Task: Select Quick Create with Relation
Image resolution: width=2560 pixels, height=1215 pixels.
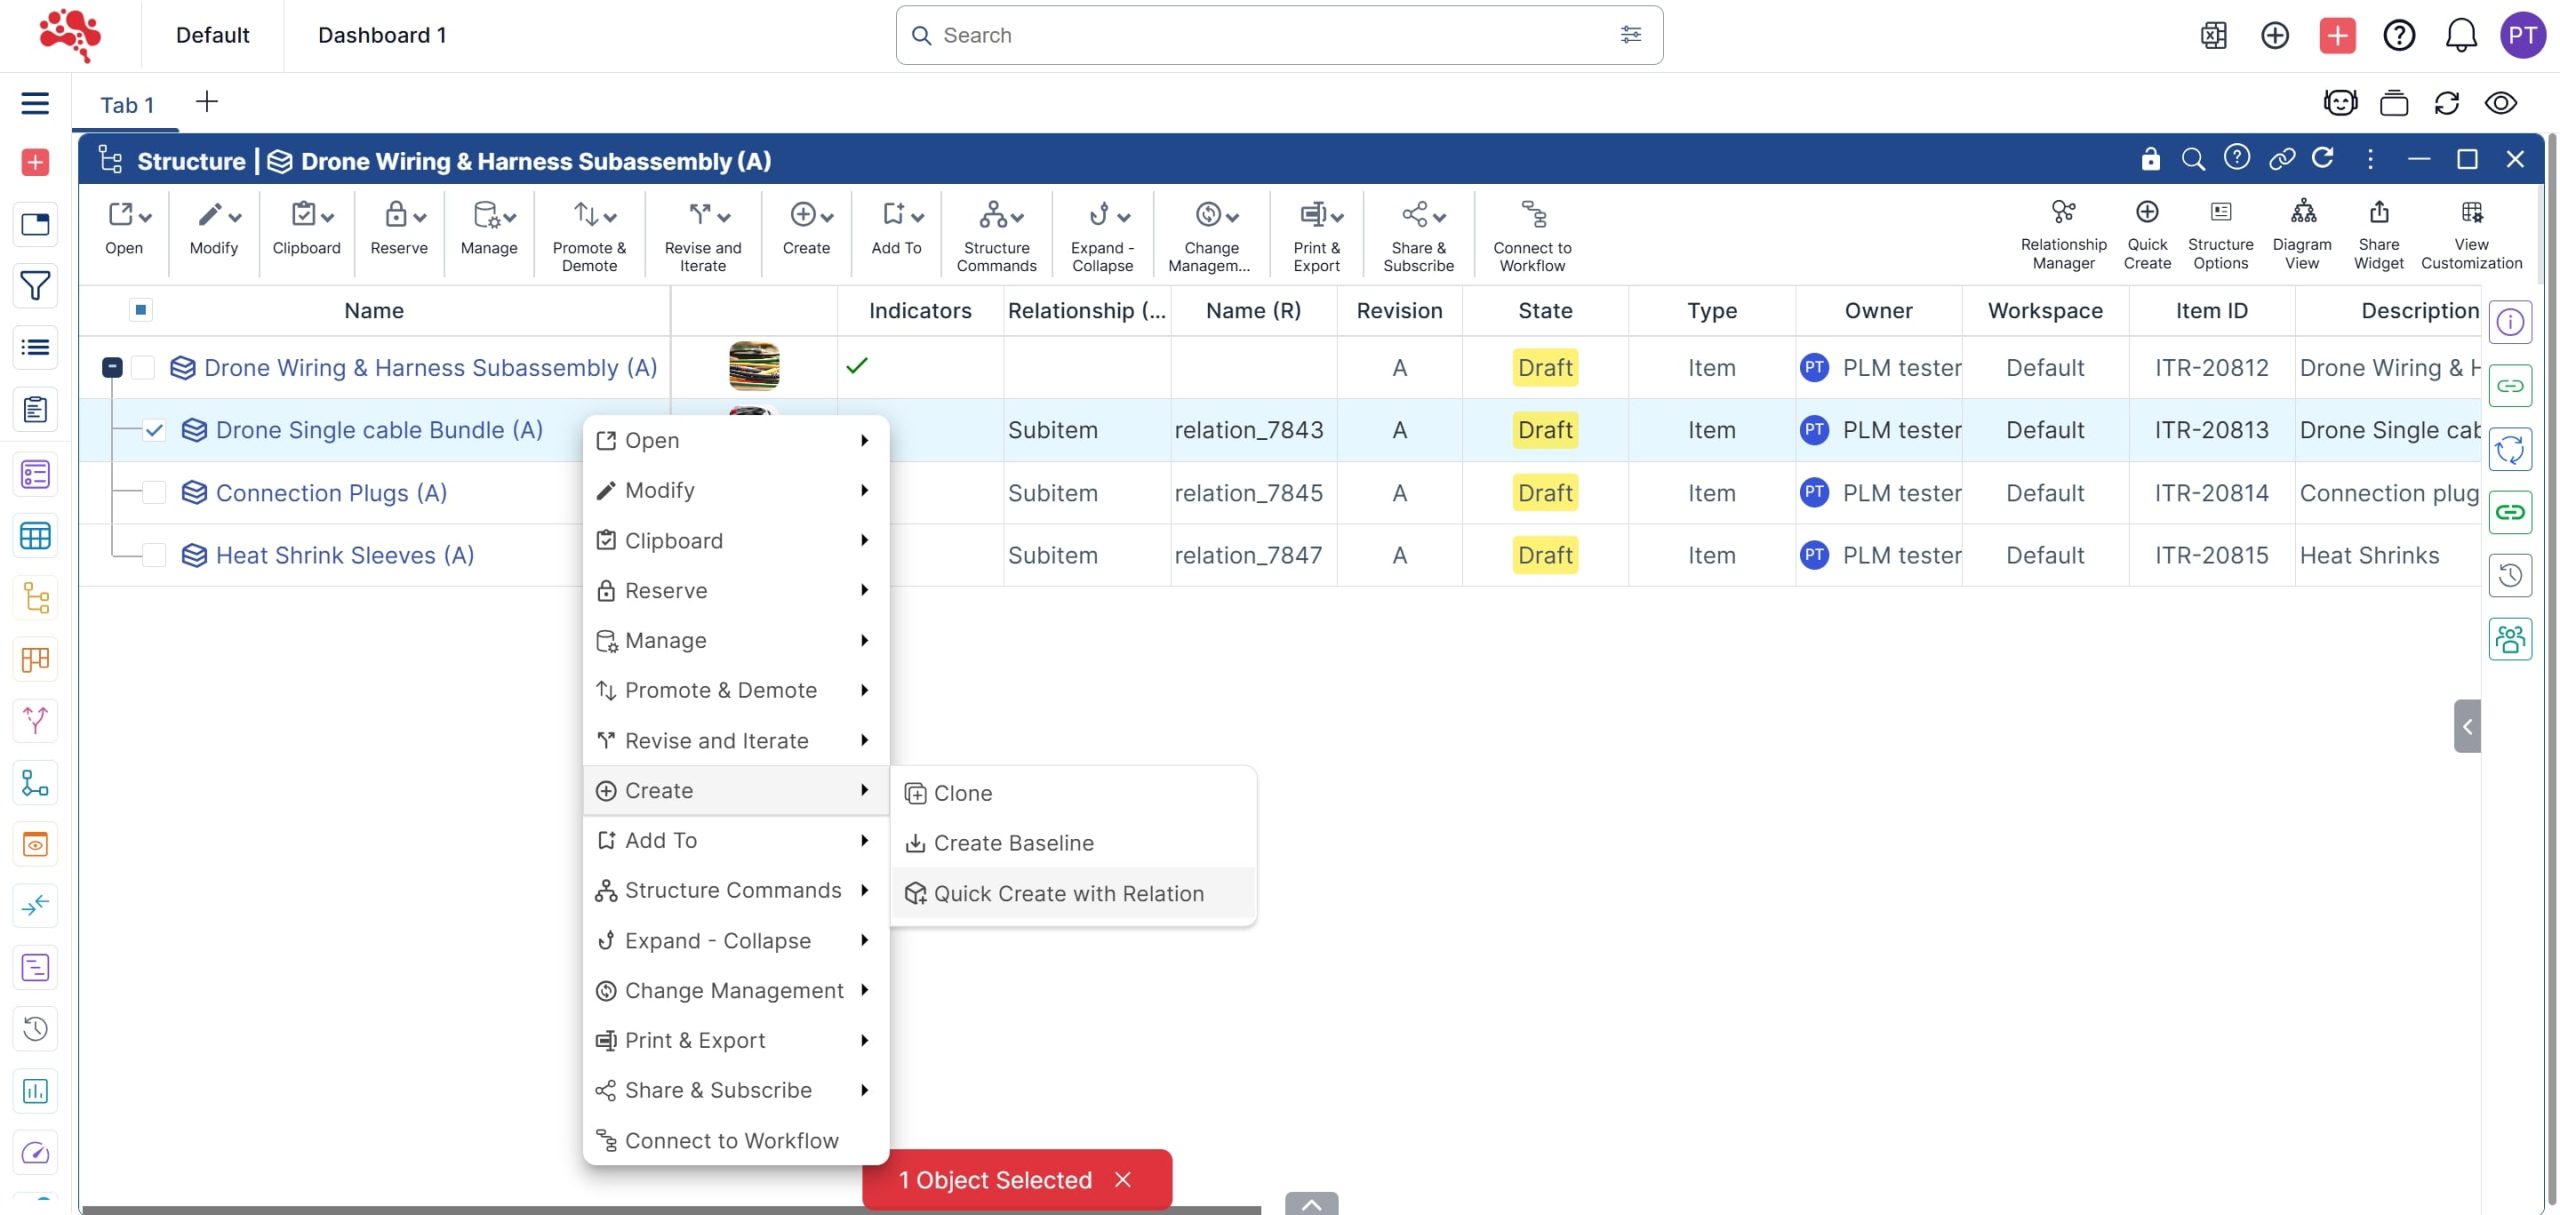Action: (x=1068, y=894)
